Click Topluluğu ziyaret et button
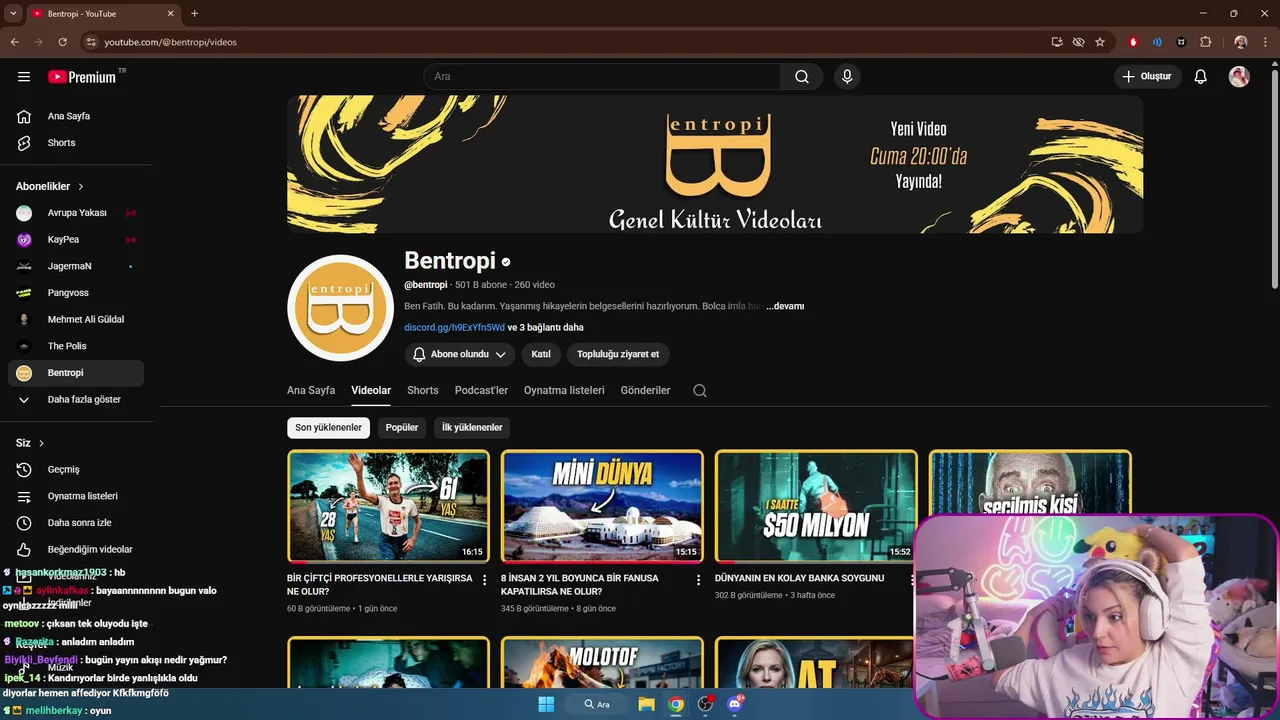Screen dimensions: 1280x720 pos(618,354)
